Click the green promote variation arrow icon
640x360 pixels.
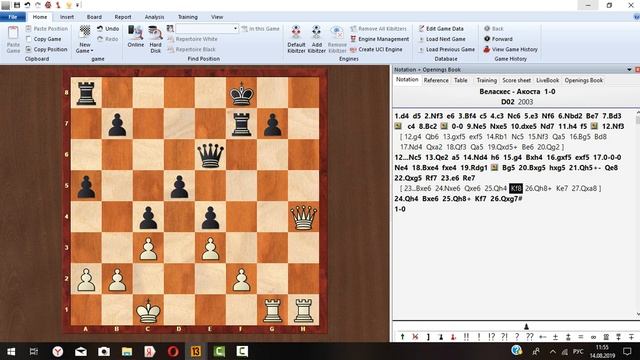coord(402,337)
